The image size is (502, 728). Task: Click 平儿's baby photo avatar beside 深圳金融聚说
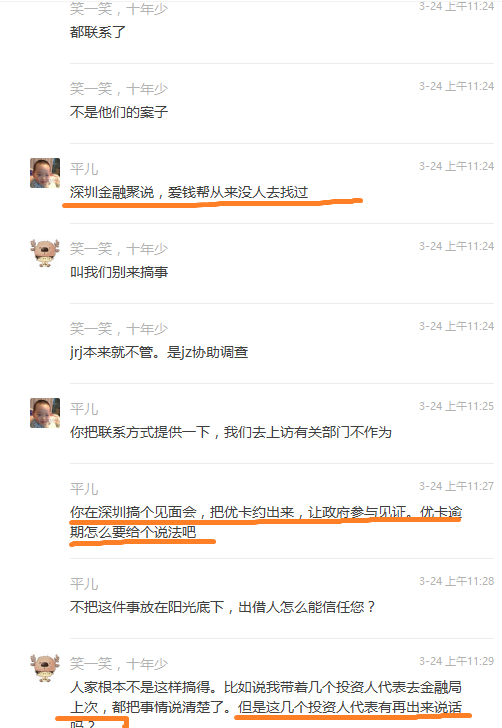[45, 173]
